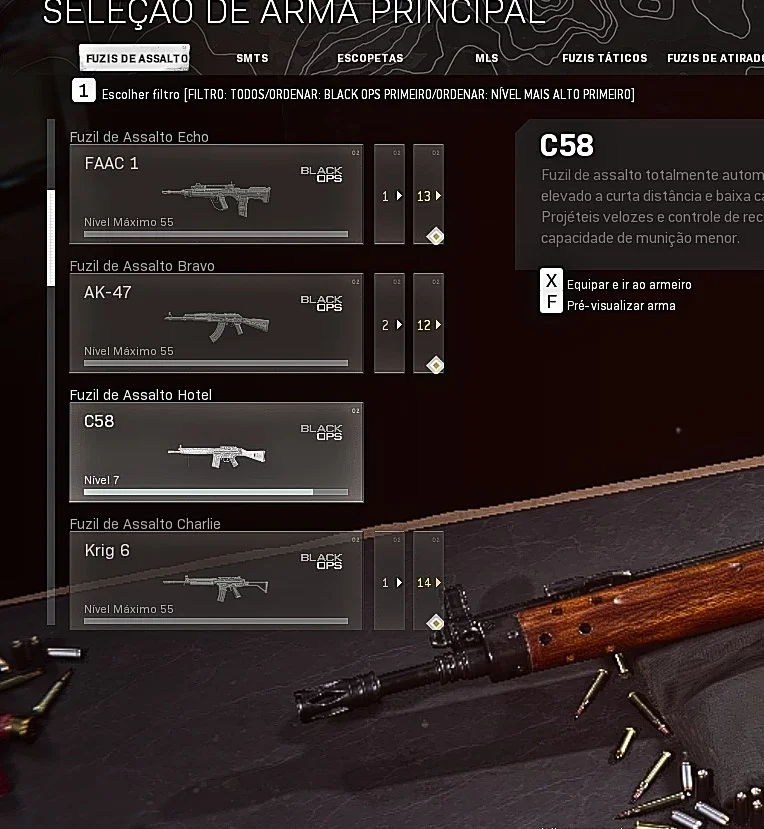
Task: Choose Pré-visualizar arma
Action: [621, 306]
